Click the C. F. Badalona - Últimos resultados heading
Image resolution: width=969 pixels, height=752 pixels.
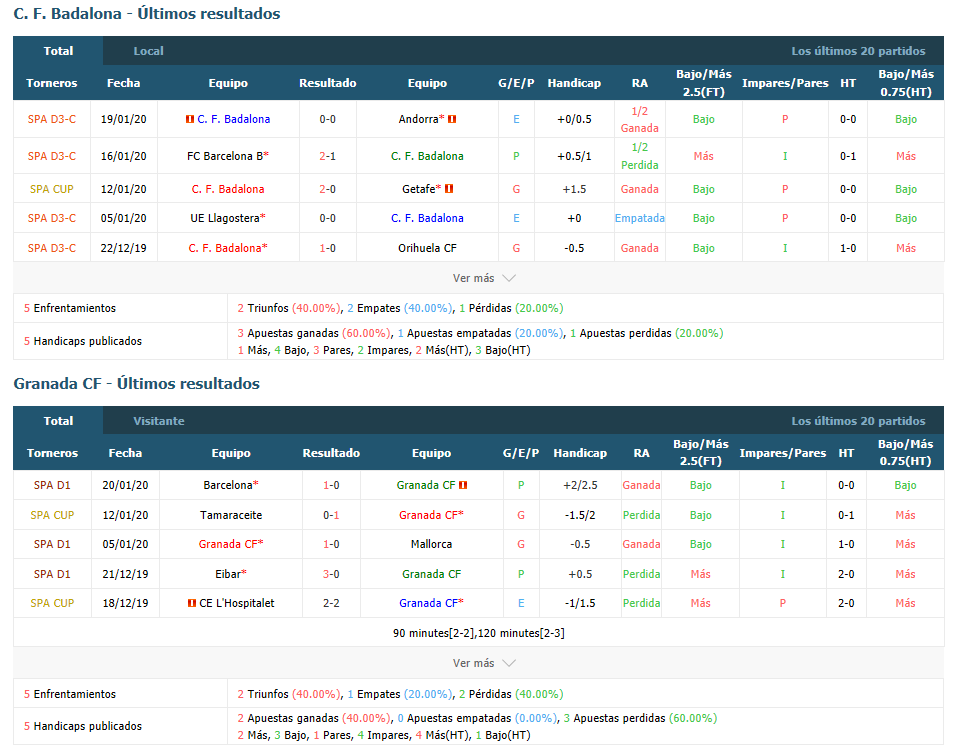(x=146, y=14)
